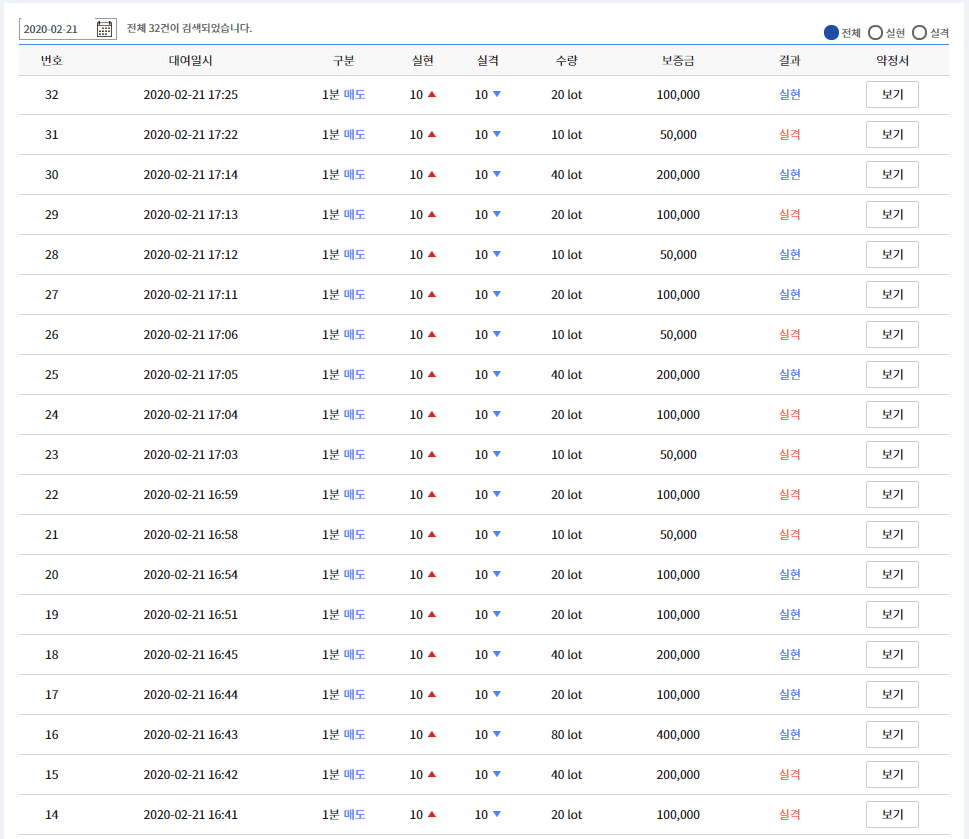Click date 2020-02-21 17:25
969x839 pixels.
[x=190, y=95]
